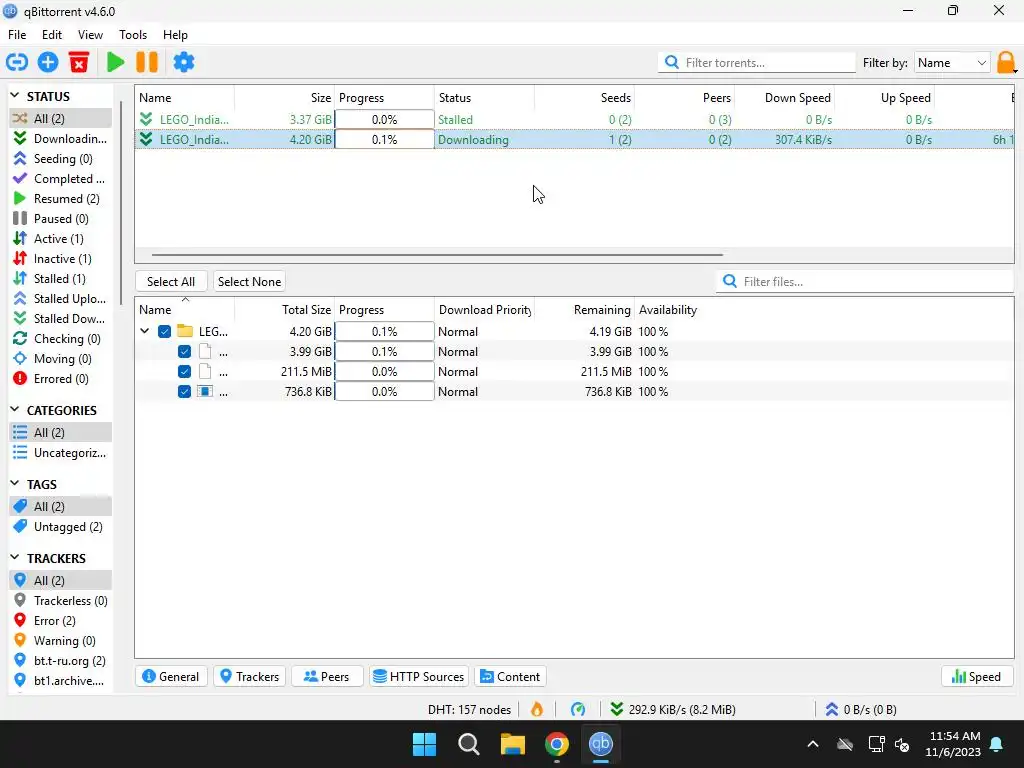Click the stalled torrent 0.0% progress bar
Image resolution: width=1024 pixels, height=768 pixels.
(385, 120)
